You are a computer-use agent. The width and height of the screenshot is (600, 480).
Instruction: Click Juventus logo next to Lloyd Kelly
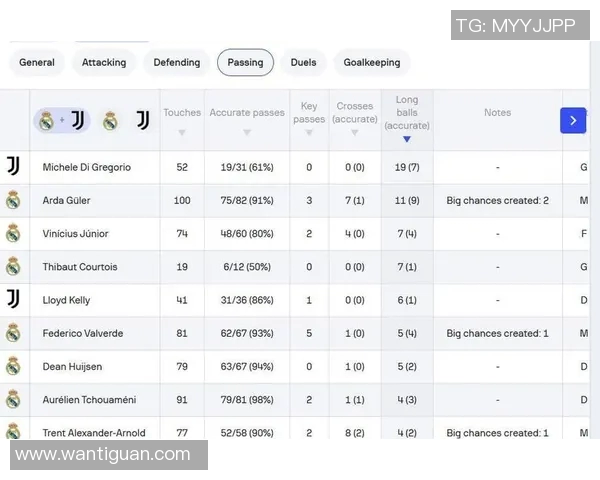pos(13,299)
